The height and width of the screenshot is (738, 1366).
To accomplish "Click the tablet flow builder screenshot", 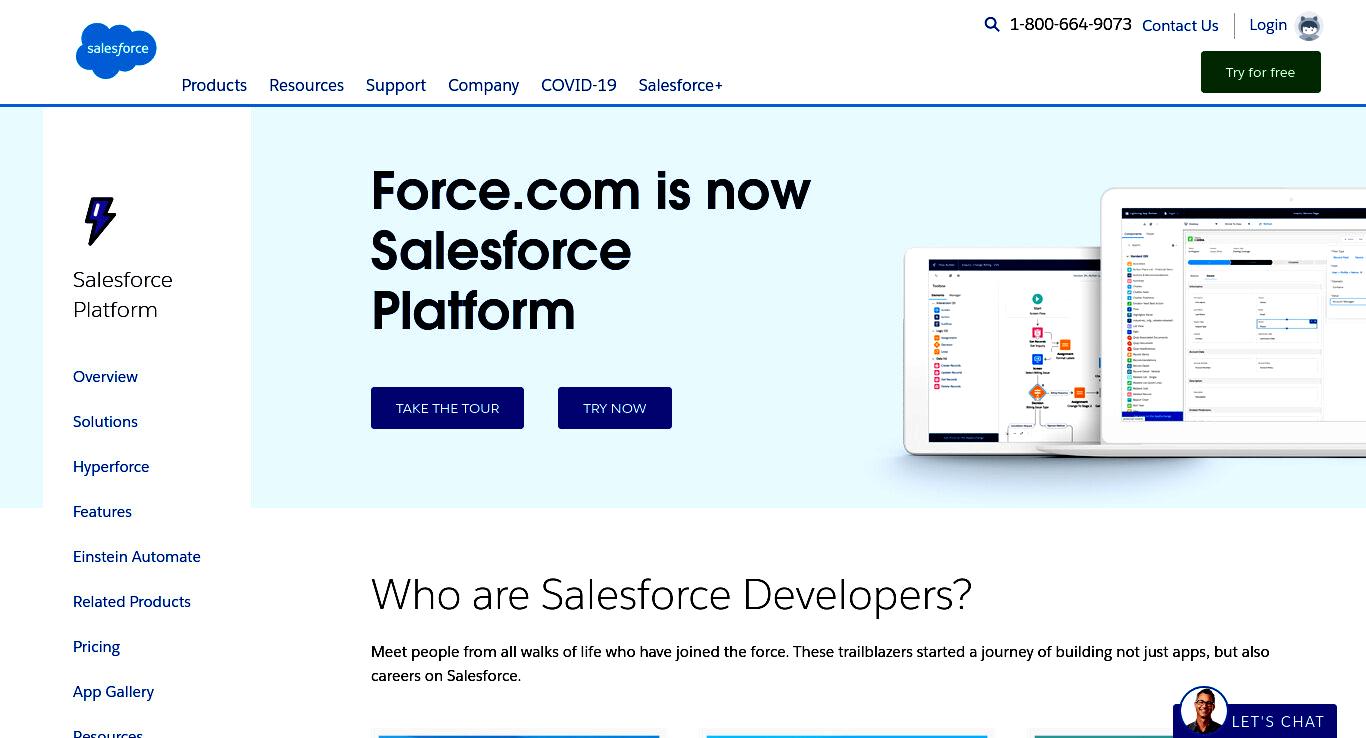I will pos(1003,352).
